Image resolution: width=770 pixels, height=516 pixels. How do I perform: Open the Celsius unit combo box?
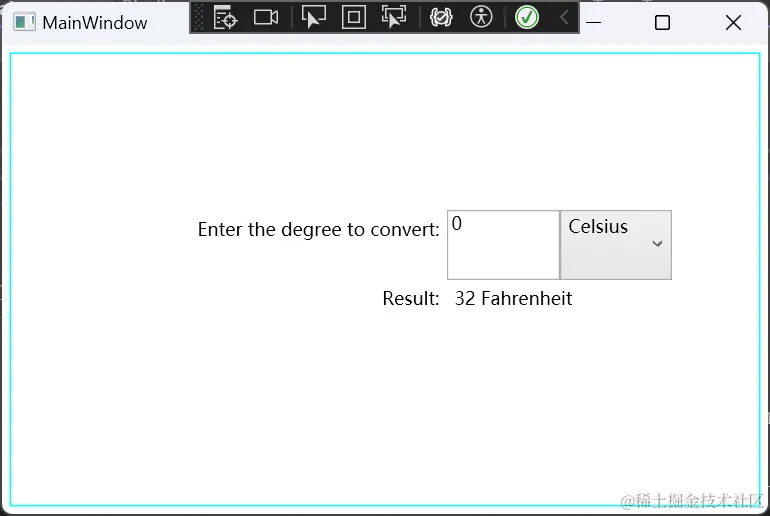coord(616,245)
